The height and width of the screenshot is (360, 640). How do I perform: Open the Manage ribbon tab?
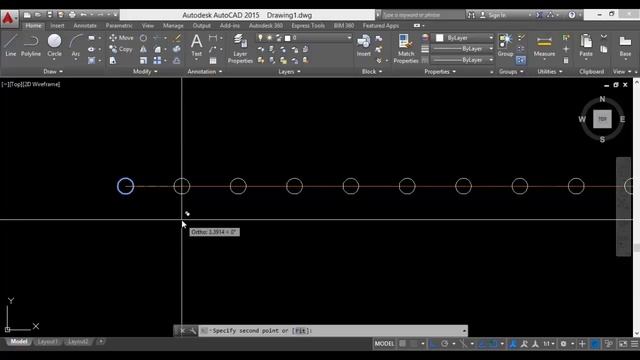click(x=173, y=26)
